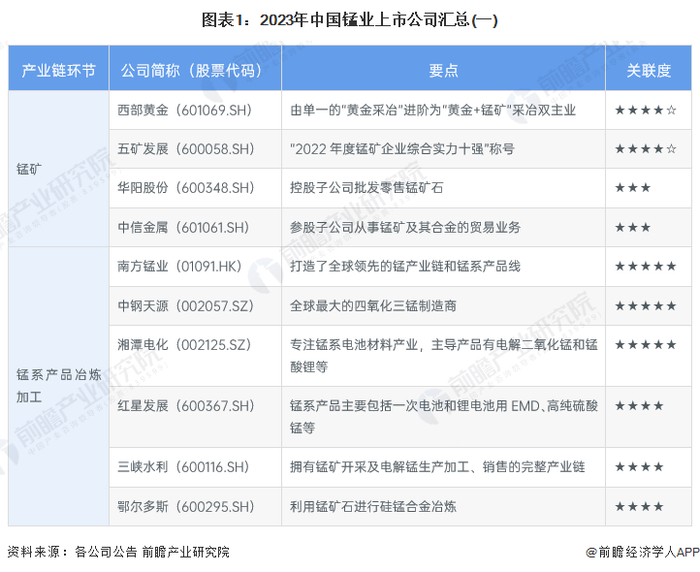
Task: Click three-star rating in 华阳股份 row
Action: click(x=633, y=188)
